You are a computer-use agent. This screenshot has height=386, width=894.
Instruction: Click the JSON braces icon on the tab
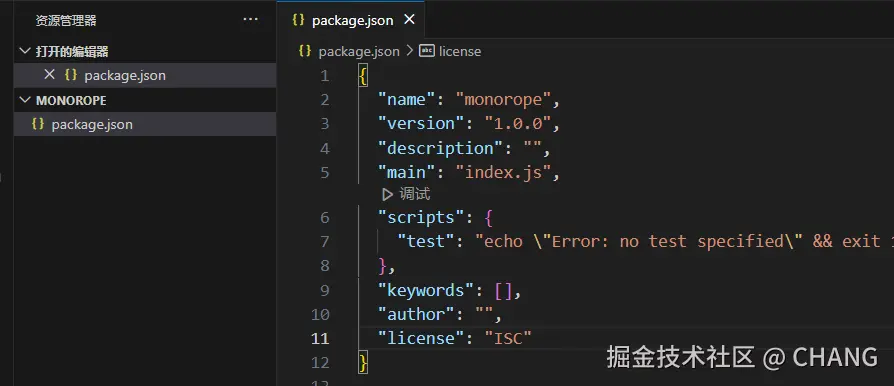(298, 19)
